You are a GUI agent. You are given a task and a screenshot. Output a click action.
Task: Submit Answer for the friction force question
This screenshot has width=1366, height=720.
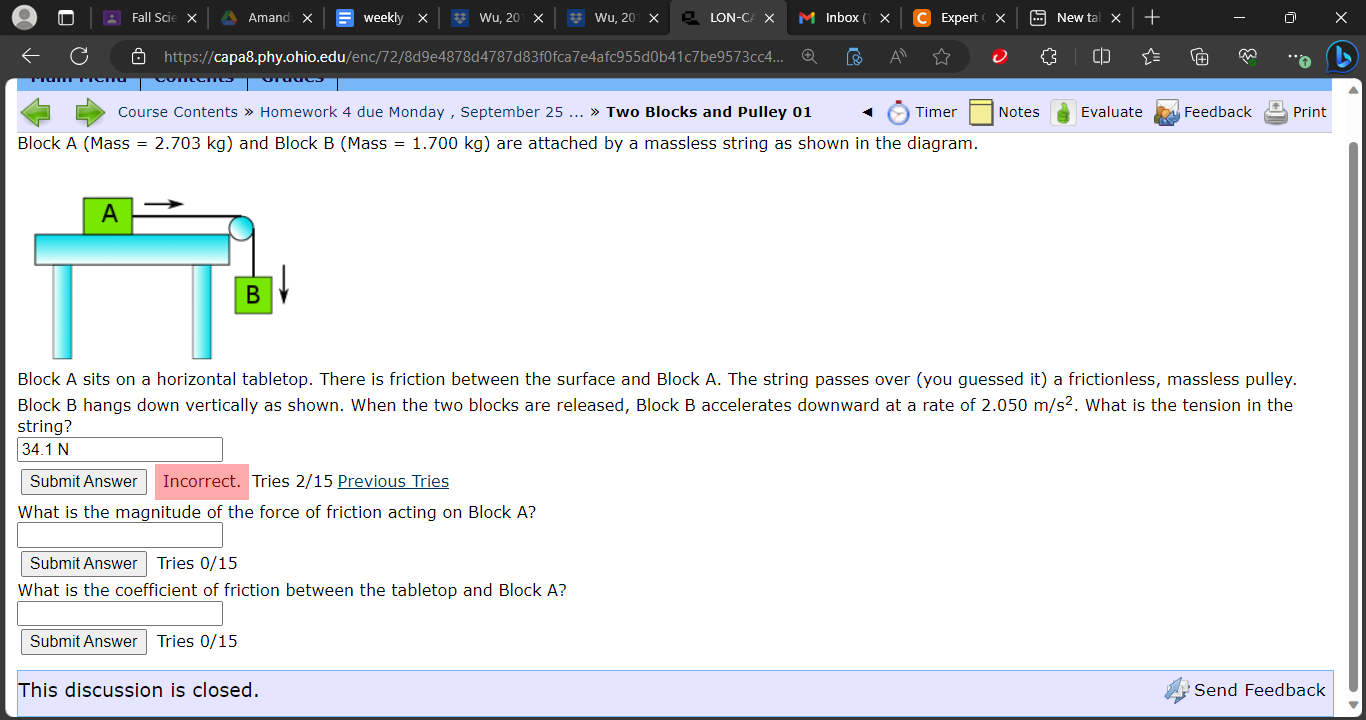pos(83,563)
